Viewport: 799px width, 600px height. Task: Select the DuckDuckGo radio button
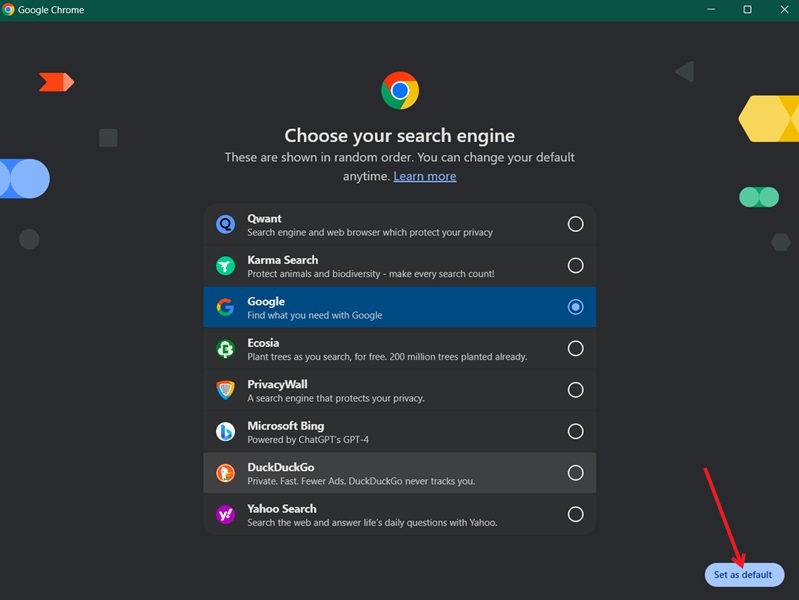pyautogui.click(x=575, y=473)
